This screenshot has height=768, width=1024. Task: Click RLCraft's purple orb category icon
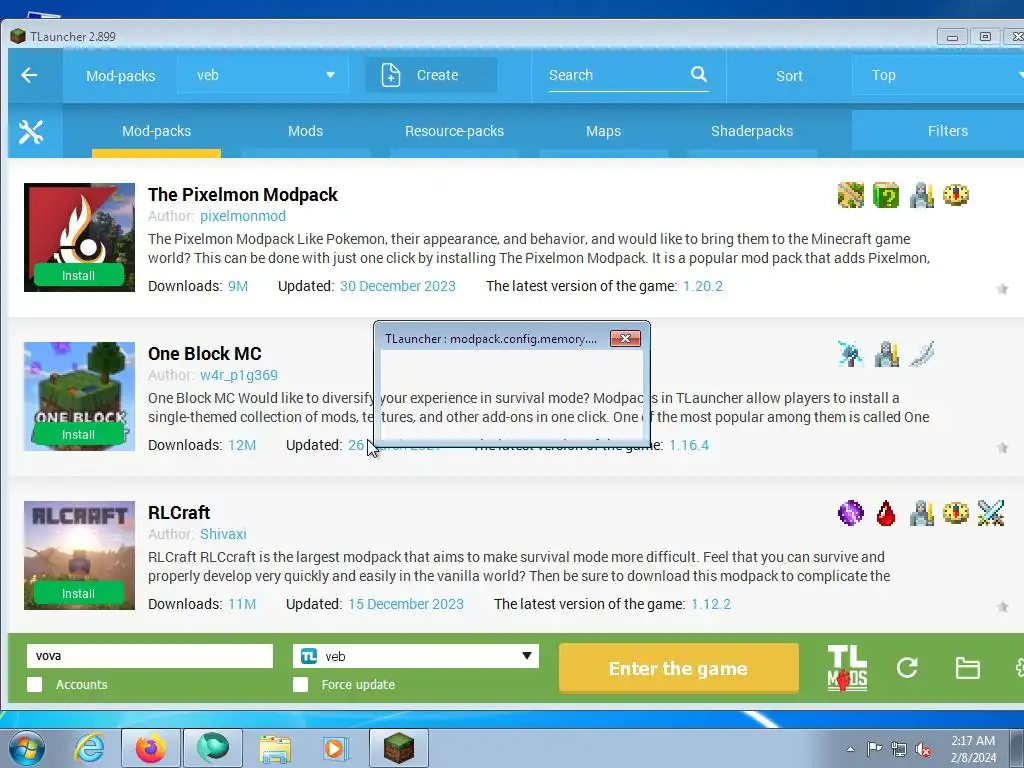[851, 513]
